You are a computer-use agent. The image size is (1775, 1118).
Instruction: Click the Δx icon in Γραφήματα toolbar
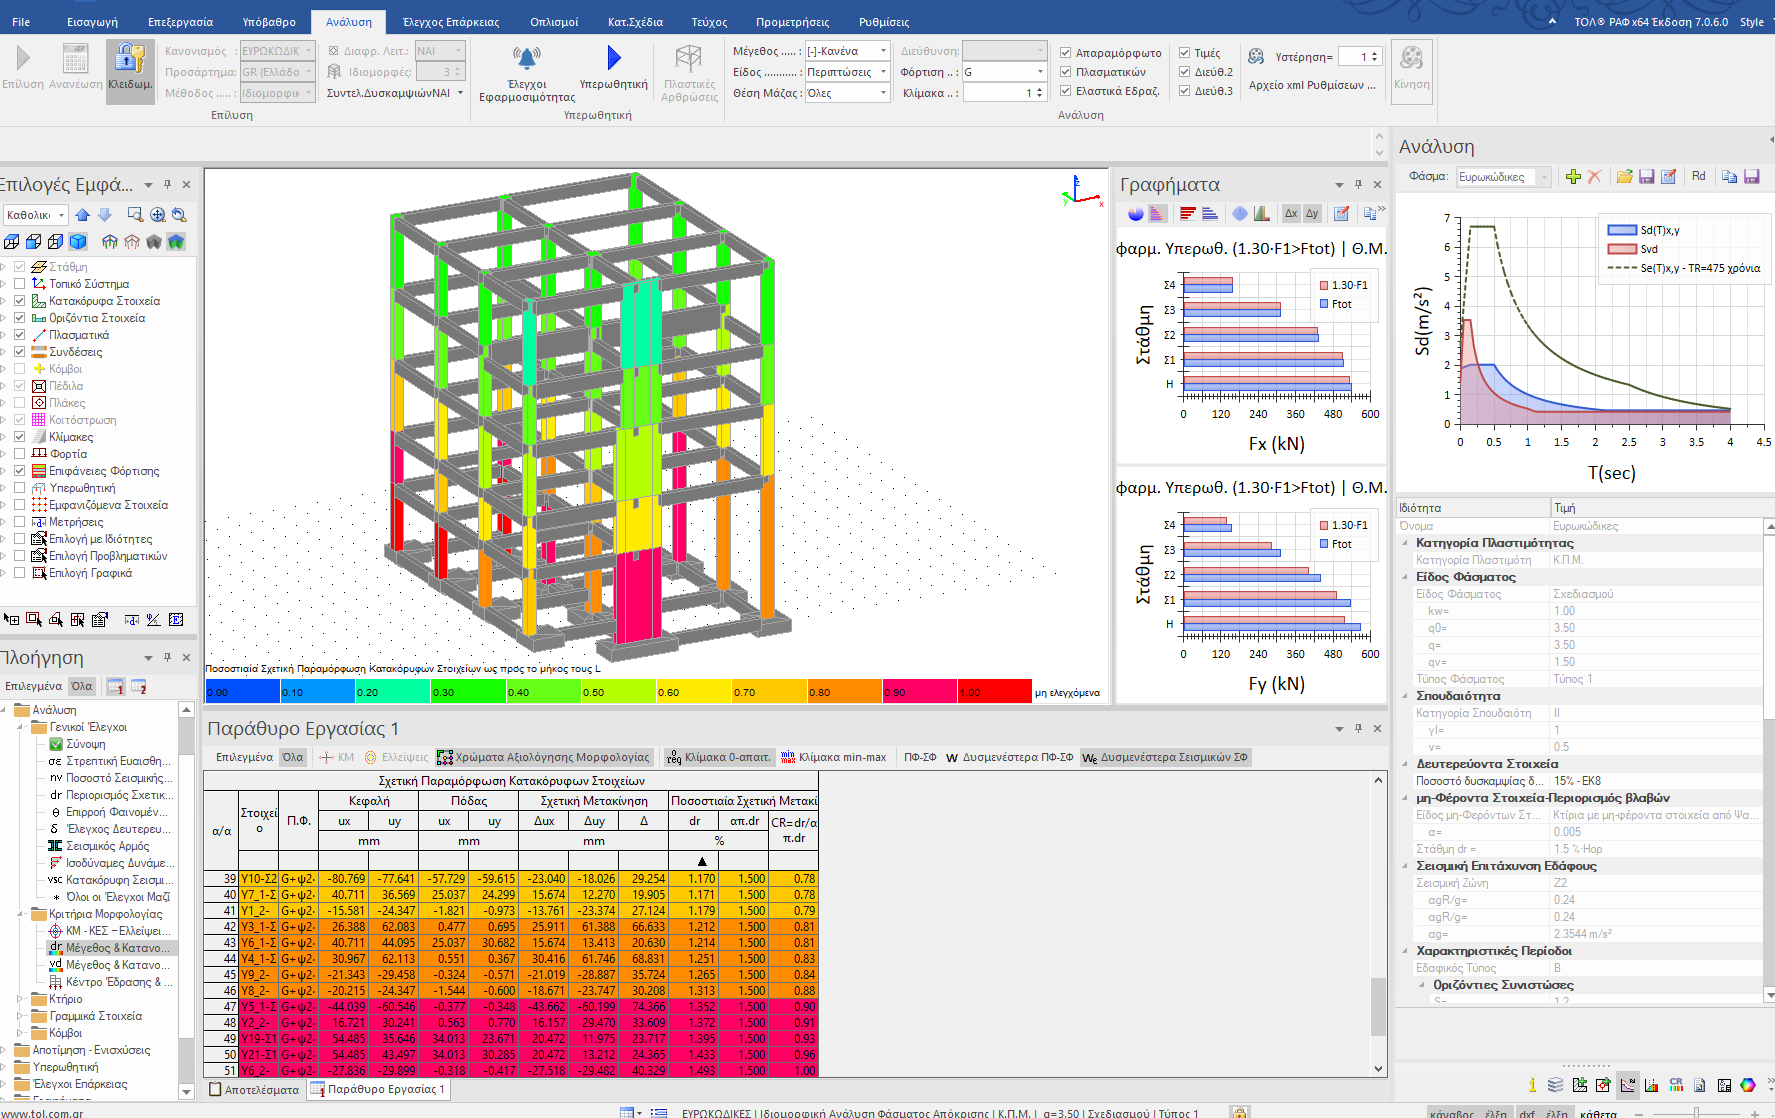coord(1291,213)
